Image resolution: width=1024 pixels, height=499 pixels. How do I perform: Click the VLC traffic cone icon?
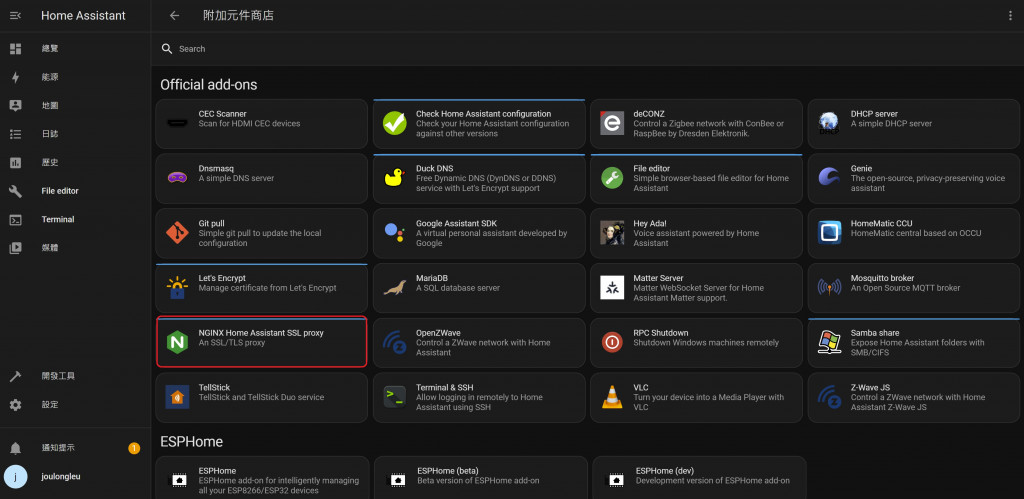pos(612,397)
